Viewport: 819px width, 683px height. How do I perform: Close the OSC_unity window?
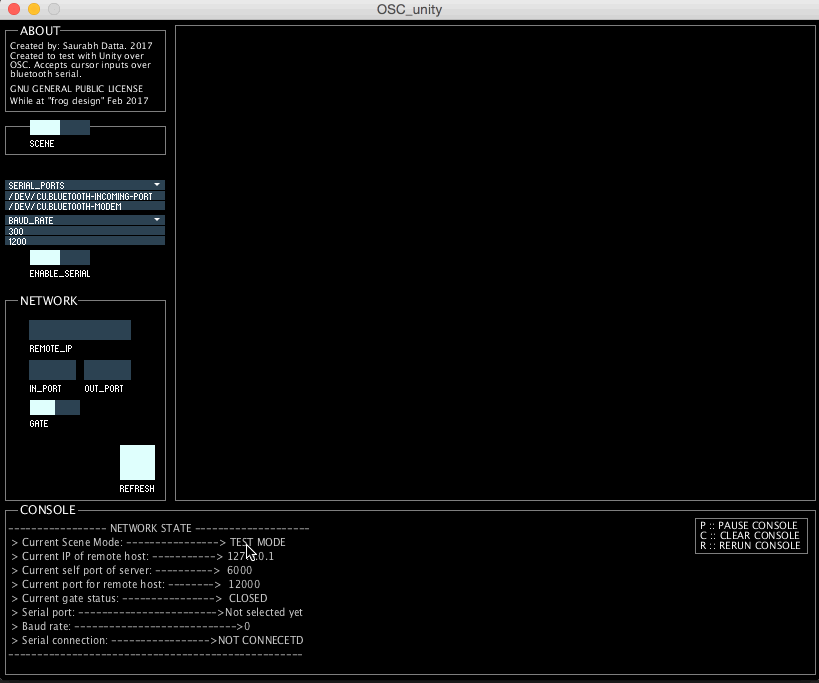click(x=13, y=9)
